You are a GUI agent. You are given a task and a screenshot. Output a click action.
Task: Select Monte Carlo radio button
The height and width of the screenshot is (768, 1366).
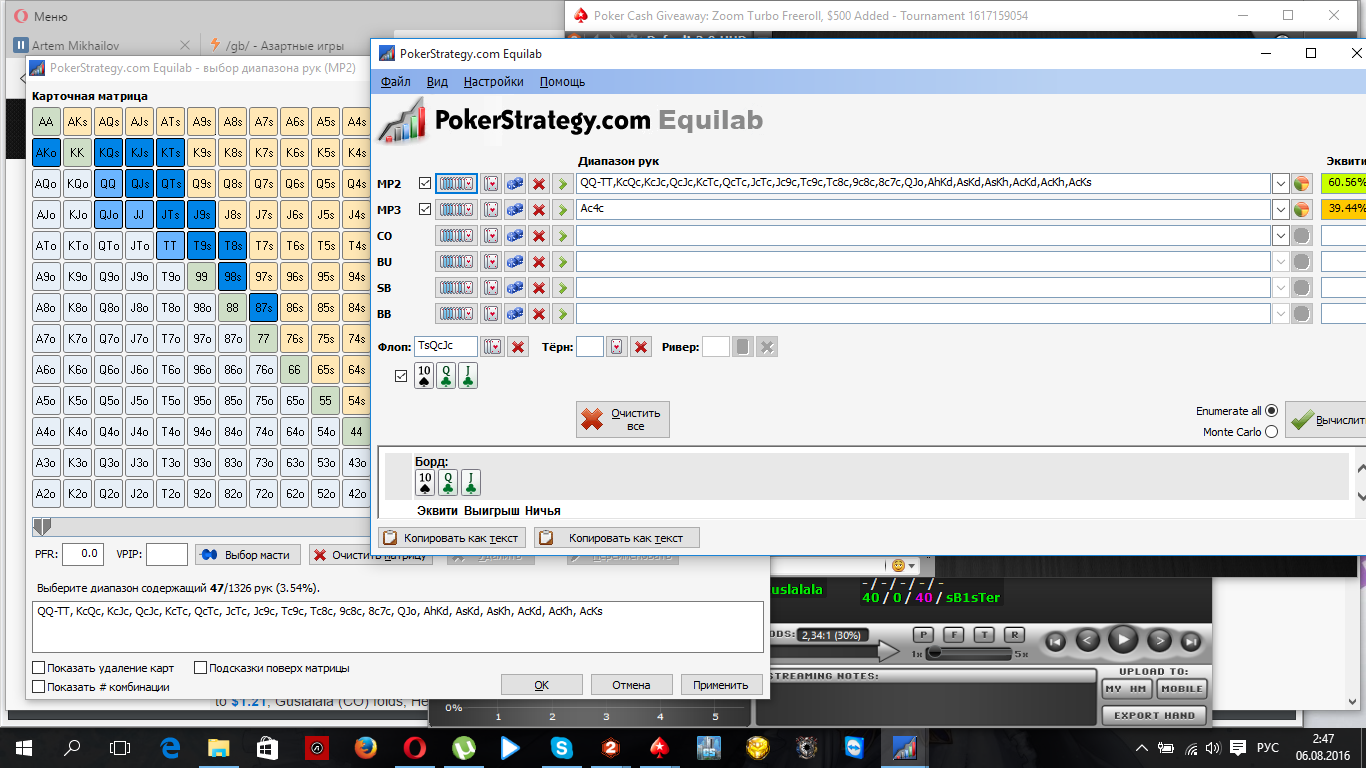click(x=1271, y=432)
